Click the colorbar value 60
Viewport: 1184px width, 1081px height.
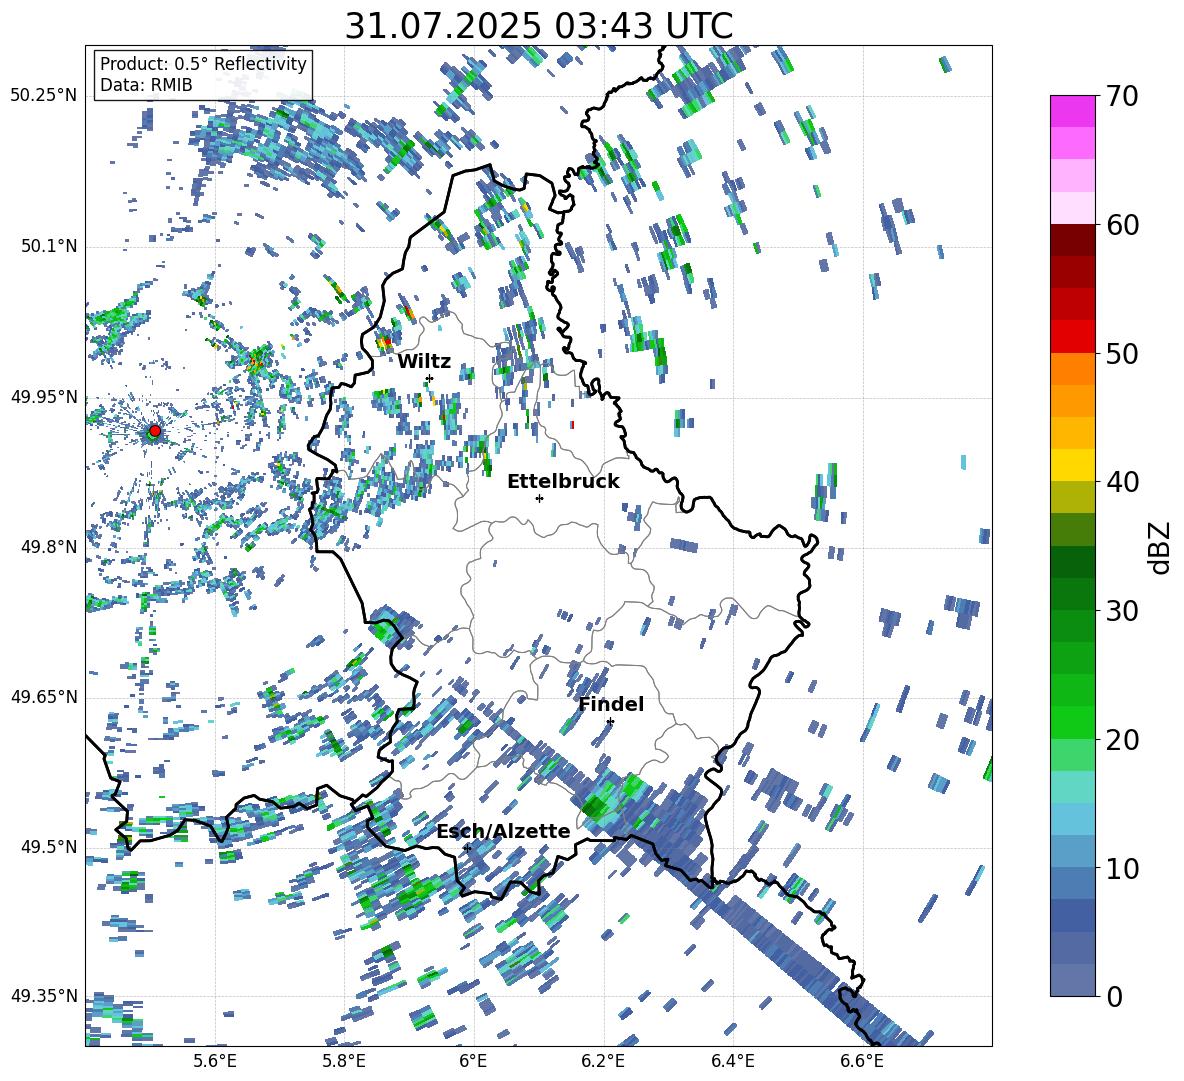pos(1122,225)
